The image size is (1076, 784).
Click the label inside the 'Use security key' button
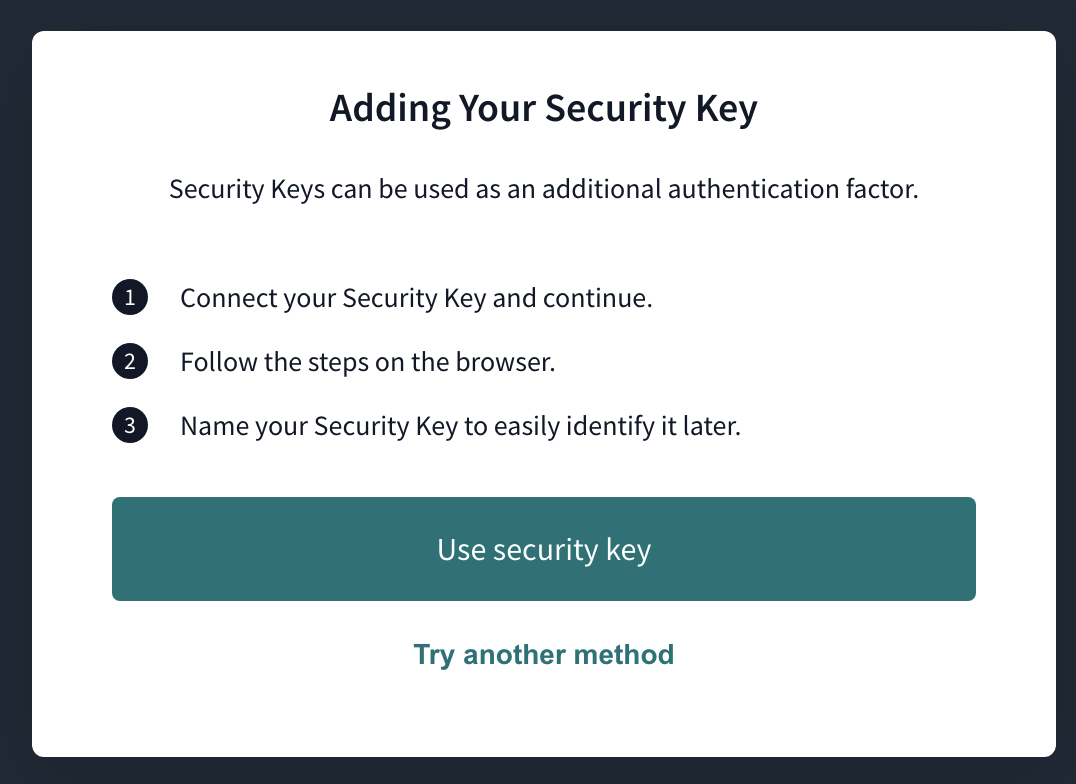click(x=543, y=549)
